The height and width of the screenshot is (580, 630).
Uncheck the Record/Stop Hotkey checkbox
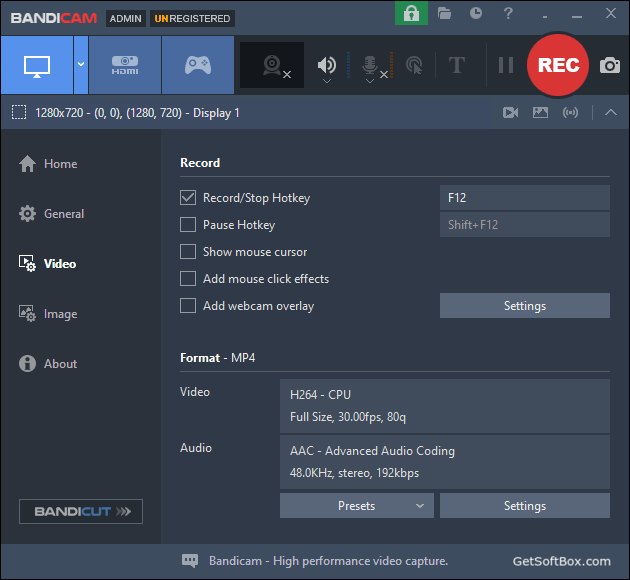click(x=188, y=198)
